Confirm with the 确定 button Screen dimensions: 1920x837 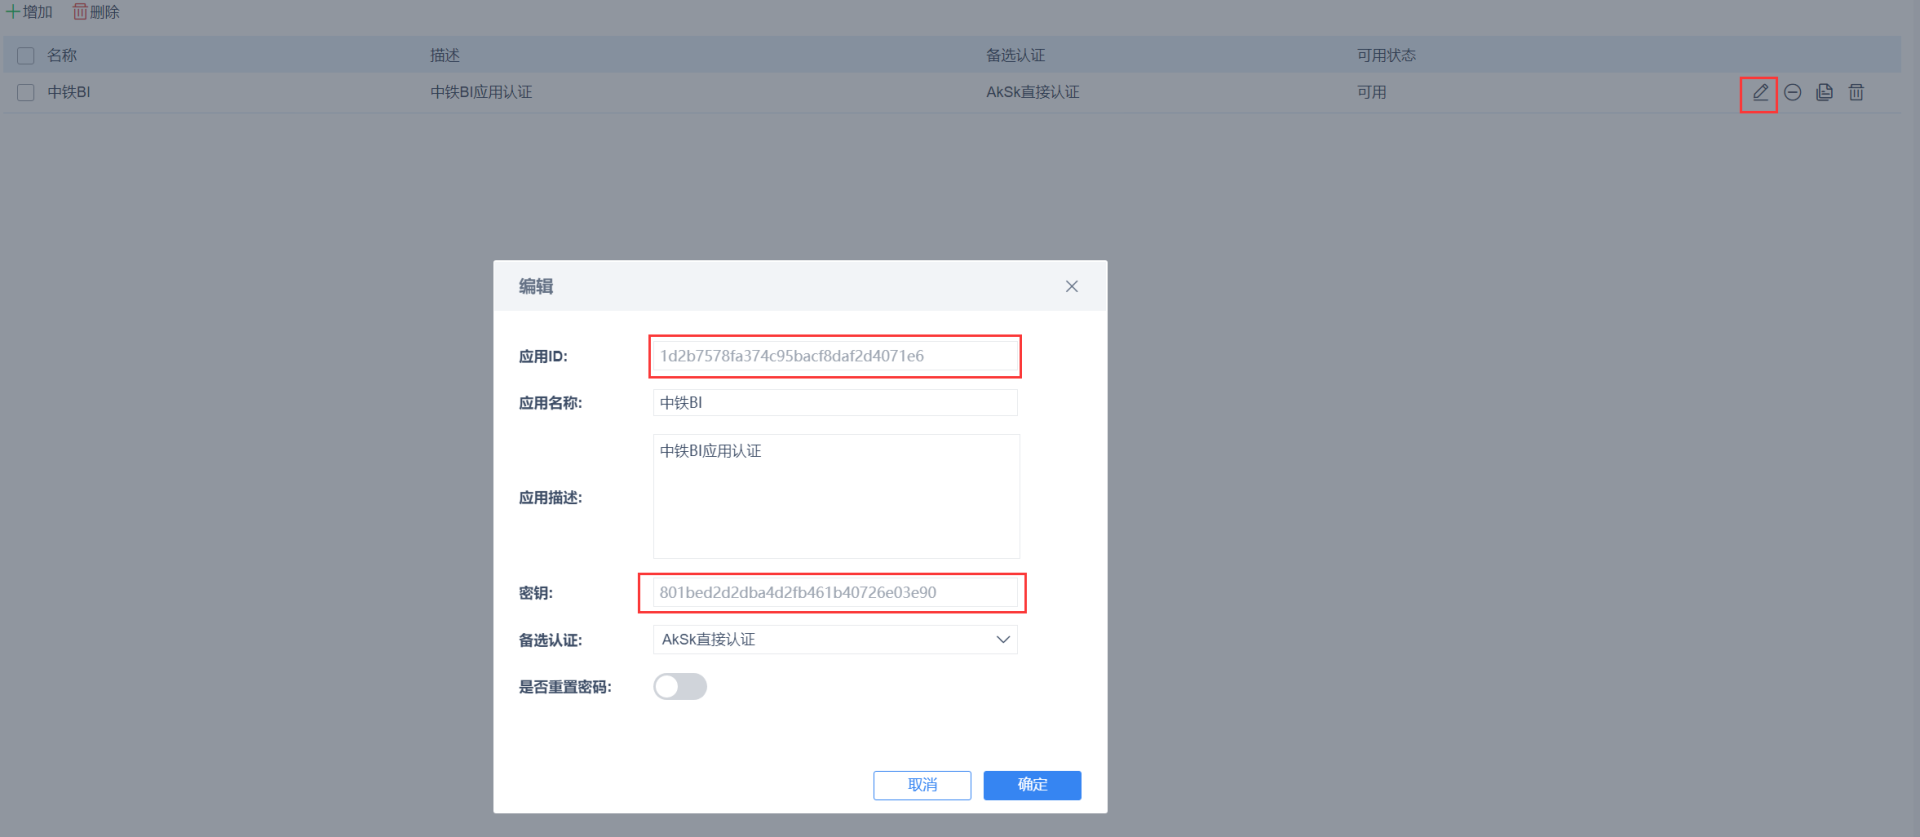(1032, 785)
